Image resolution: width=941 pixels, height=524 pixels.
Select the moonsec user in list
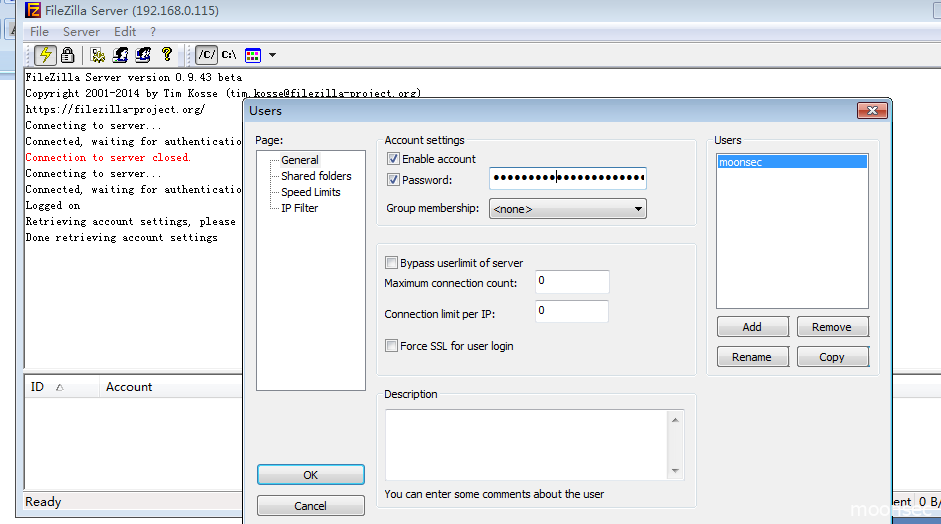click(x=792, y=162)
